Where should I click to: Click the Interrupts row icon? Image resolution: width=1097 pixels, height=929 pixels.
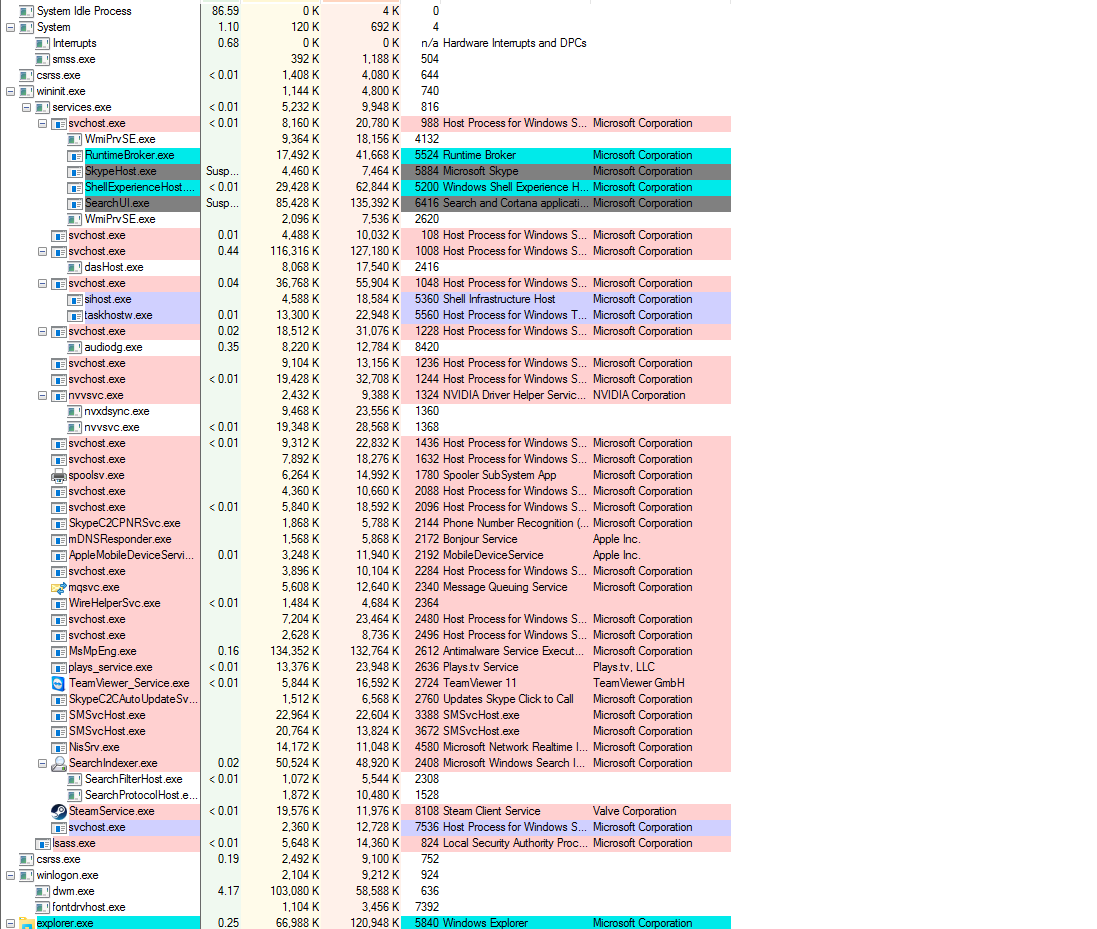click(x=43, y=43)
